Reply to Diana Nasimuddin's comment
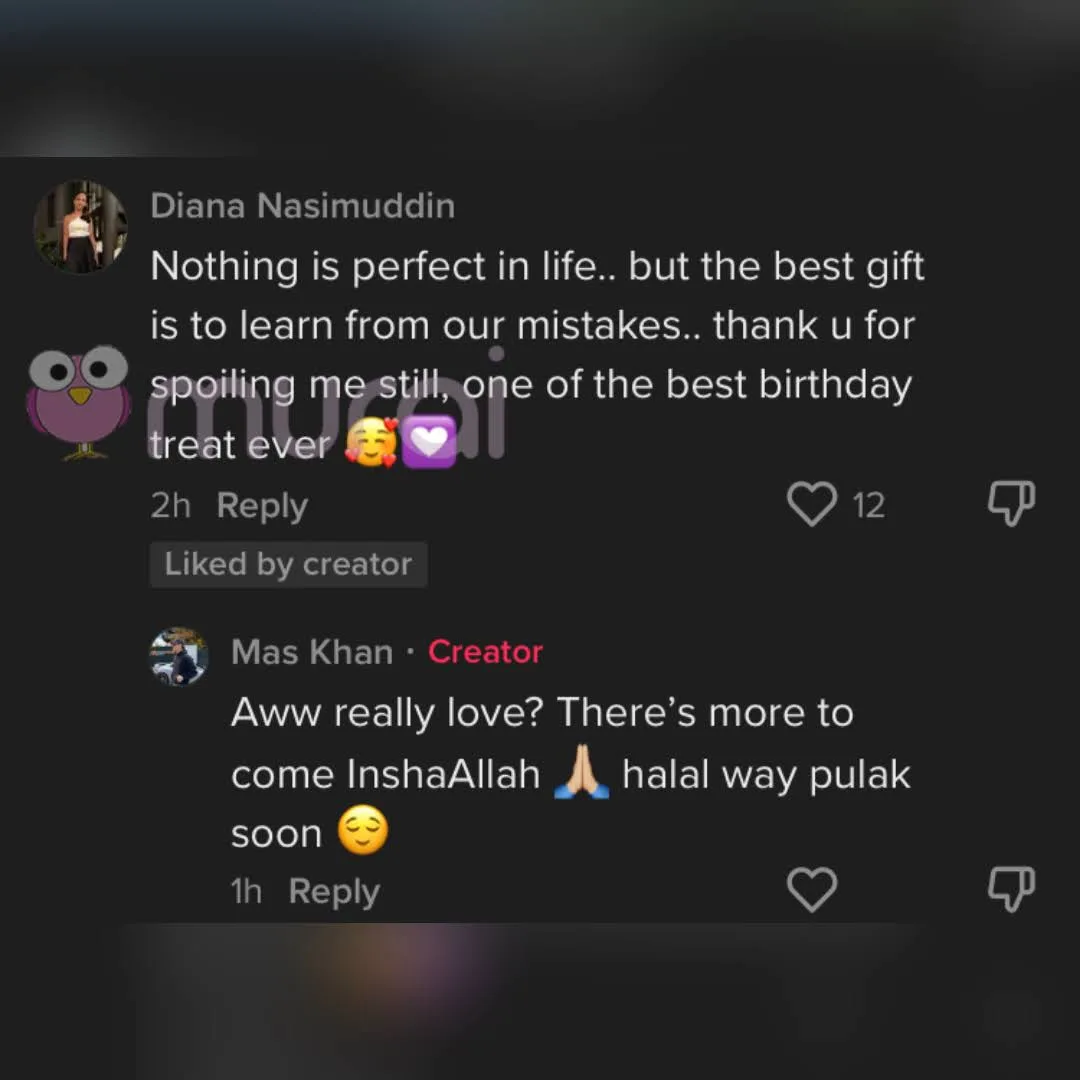 pos(262,506)
